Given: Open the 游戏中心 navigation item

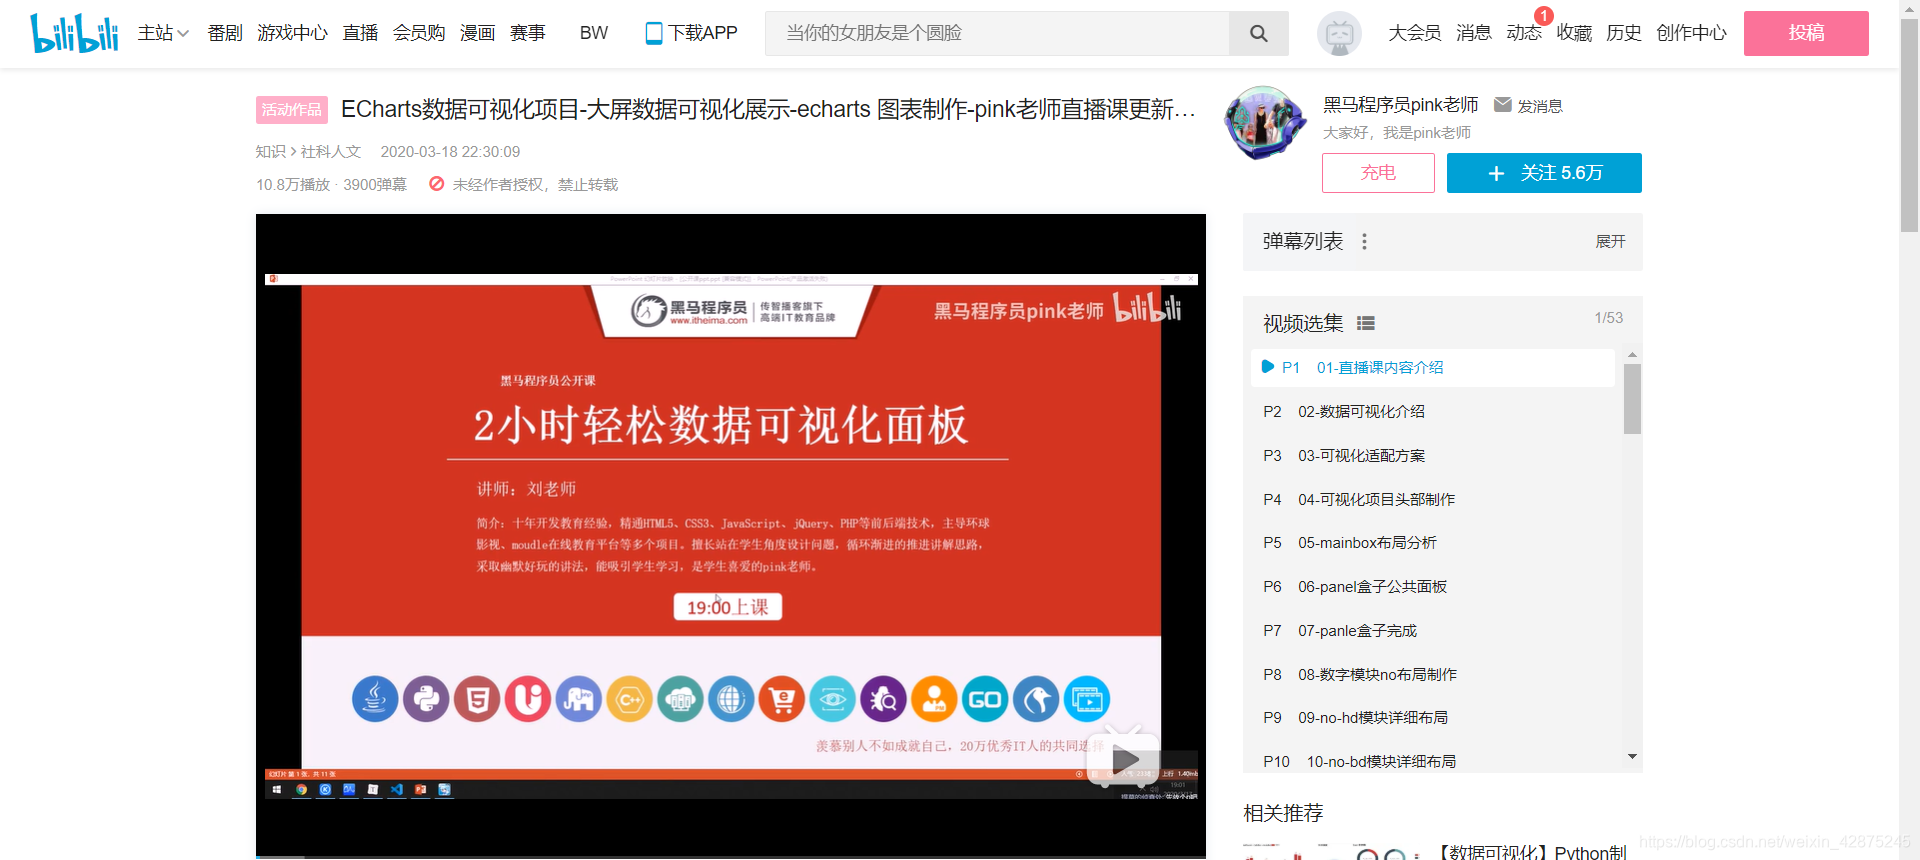Looking at the screenshot, I should 292,33.
